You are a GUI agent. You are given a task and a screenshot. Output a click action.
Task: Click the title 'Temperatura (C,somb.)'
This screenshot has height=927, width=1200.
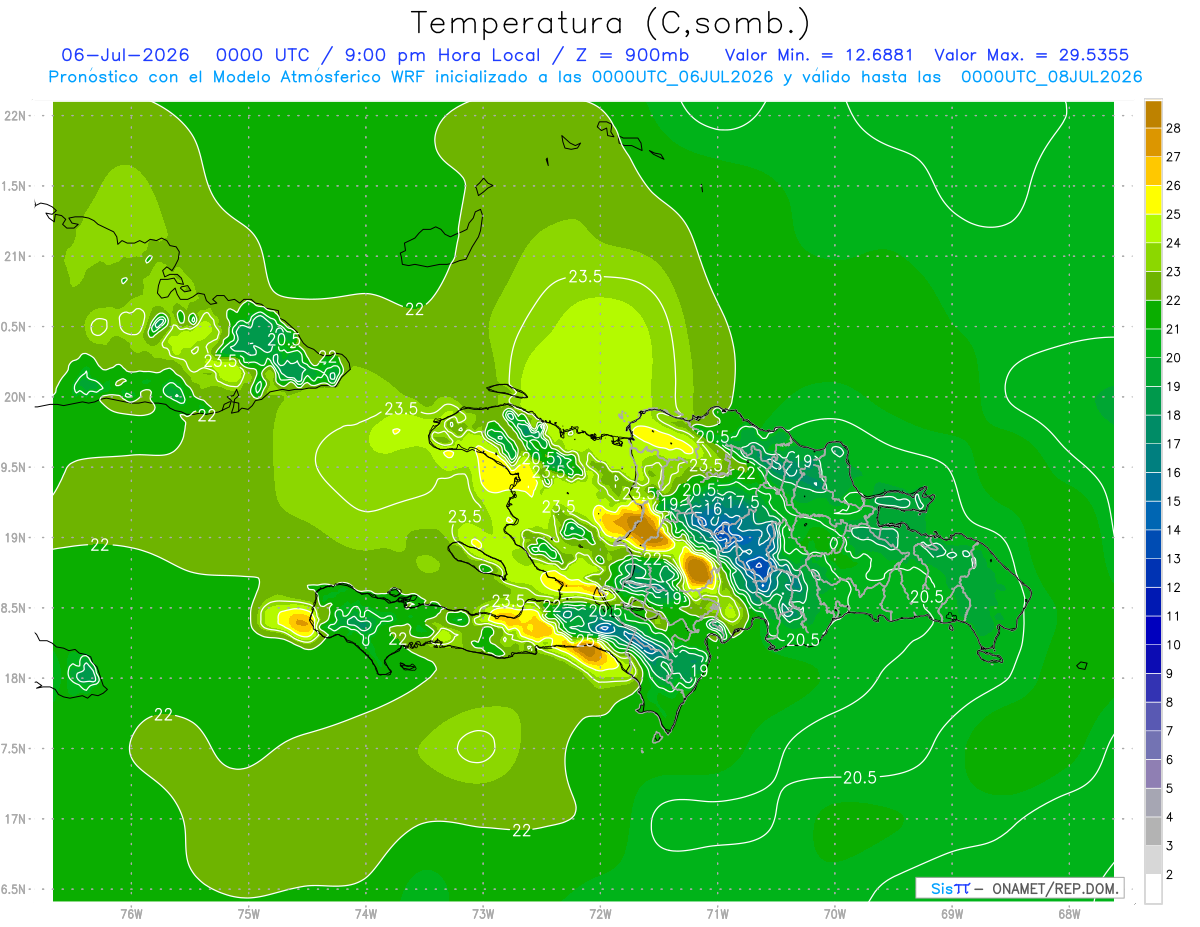click(611, 23)
